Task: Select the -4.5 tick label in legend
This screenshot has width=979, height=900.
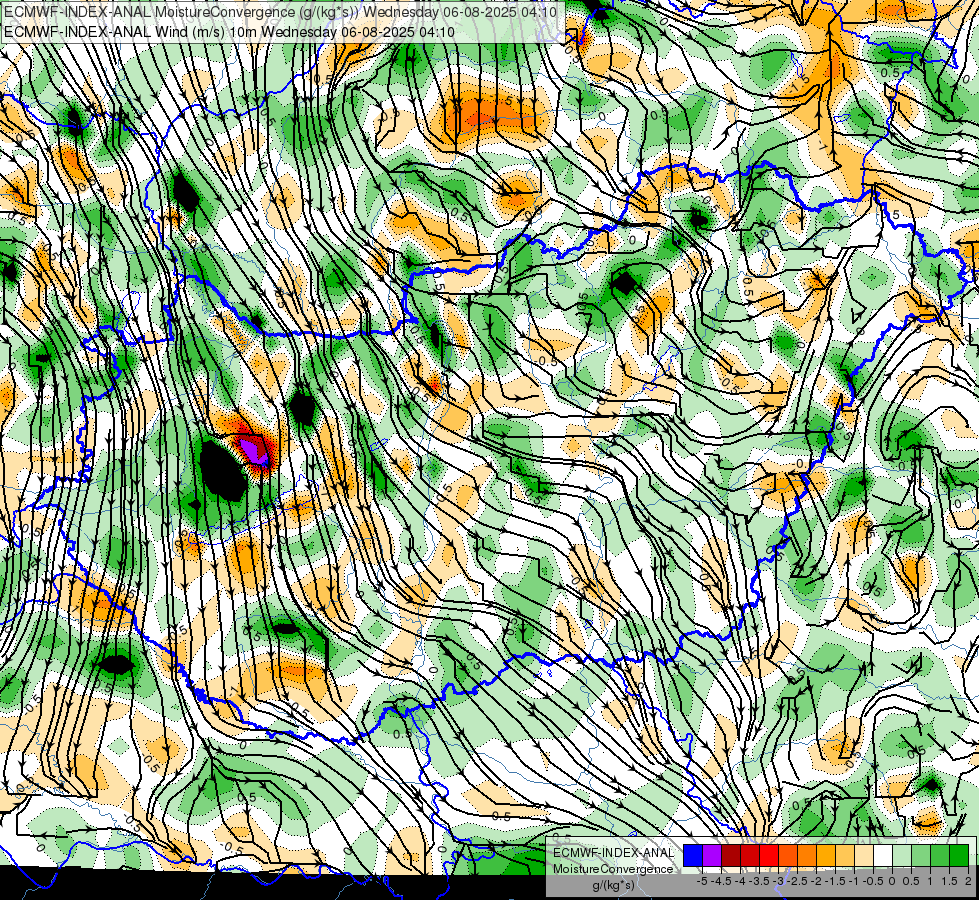Action: [x=722, y=881]
